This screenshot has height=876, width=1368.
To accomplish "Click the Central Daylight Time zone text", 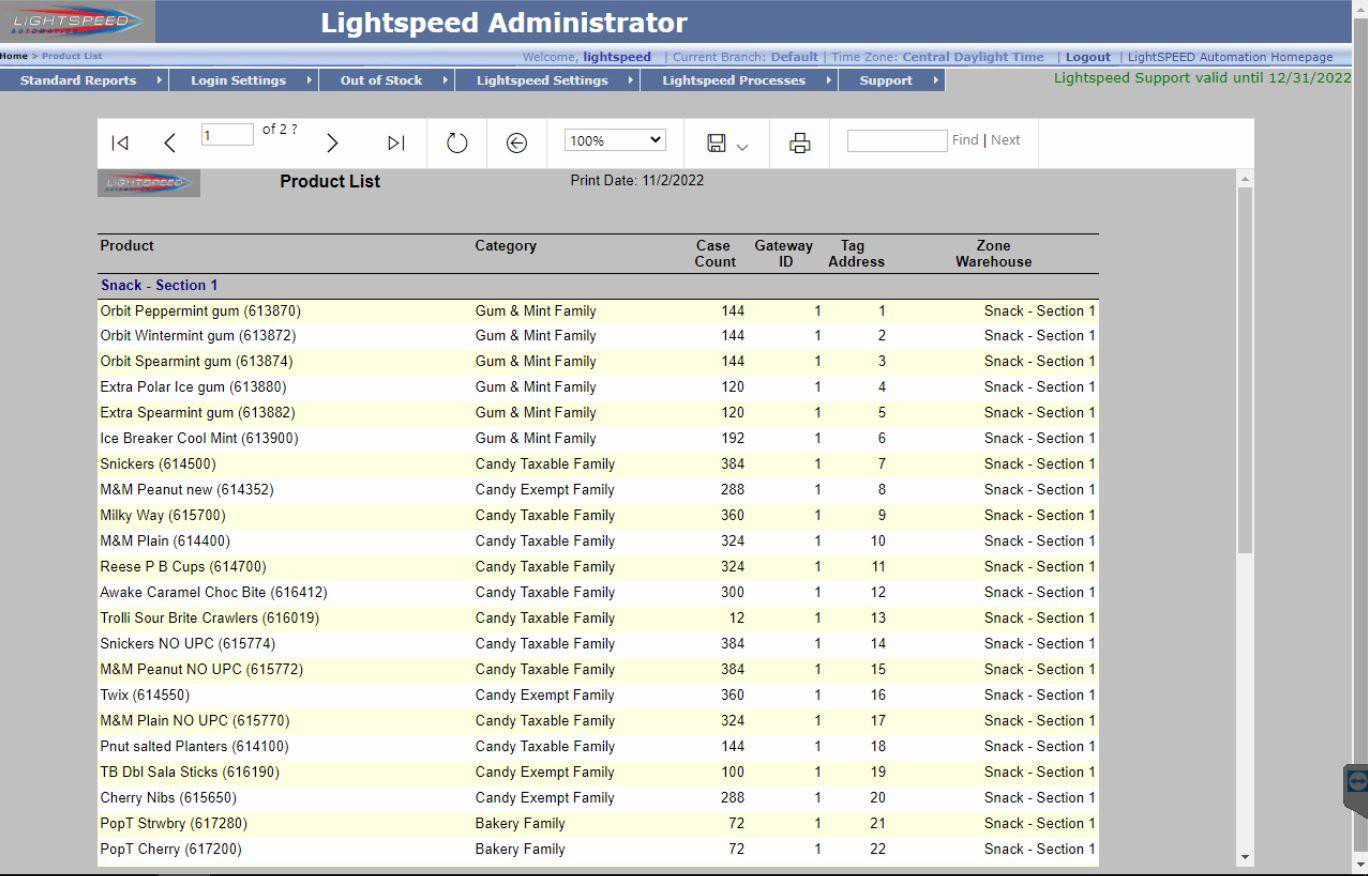I will [x=973, y=57].
